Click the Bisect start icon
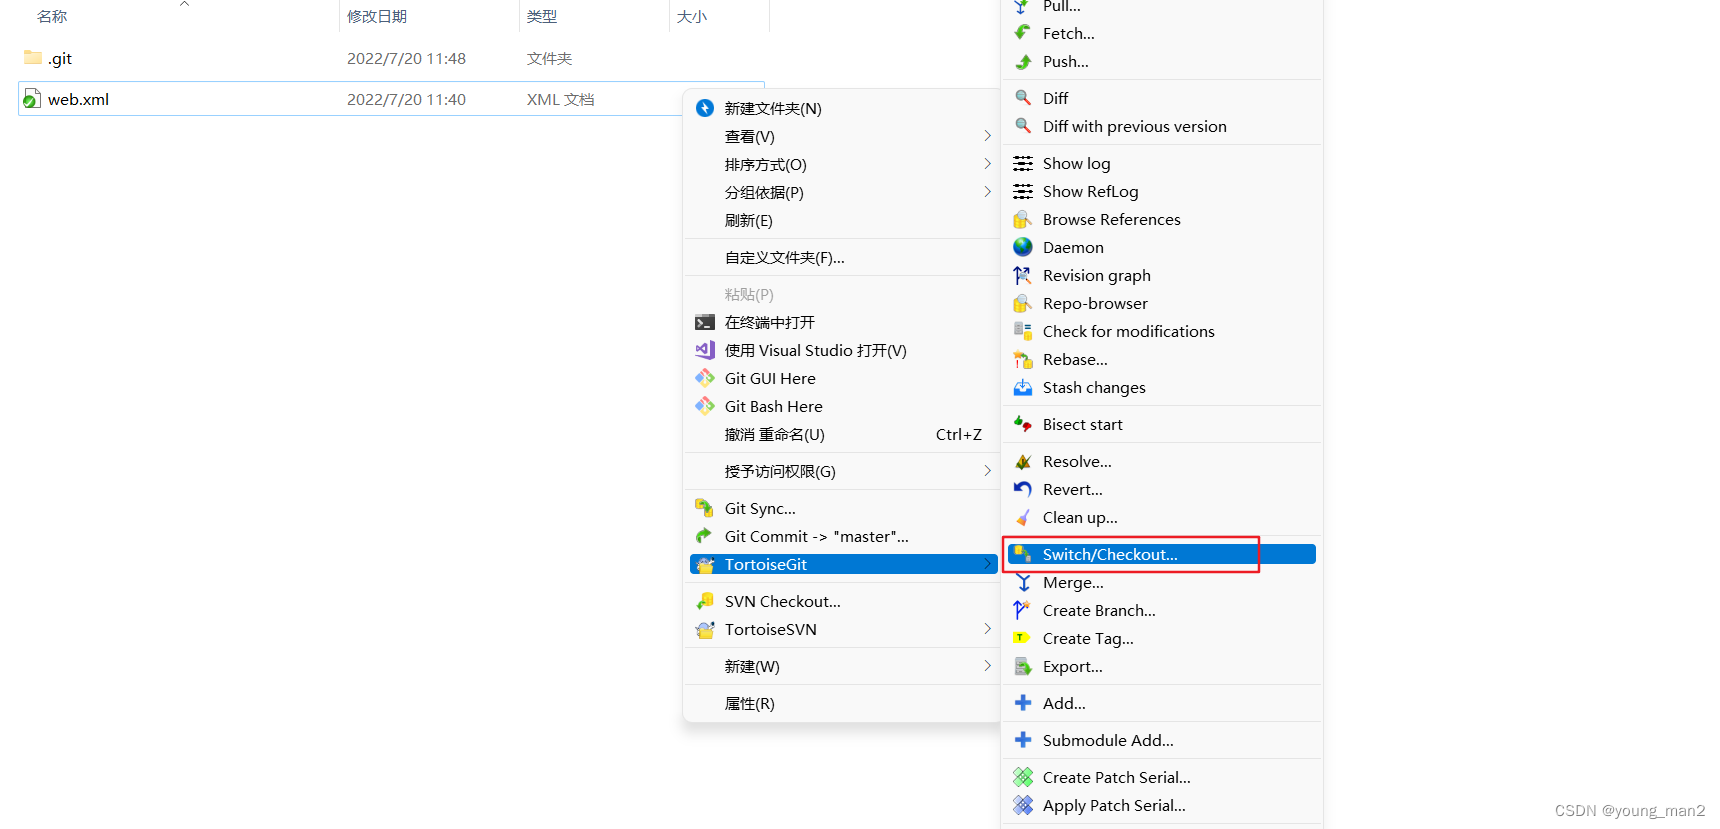 point(1023,424)
